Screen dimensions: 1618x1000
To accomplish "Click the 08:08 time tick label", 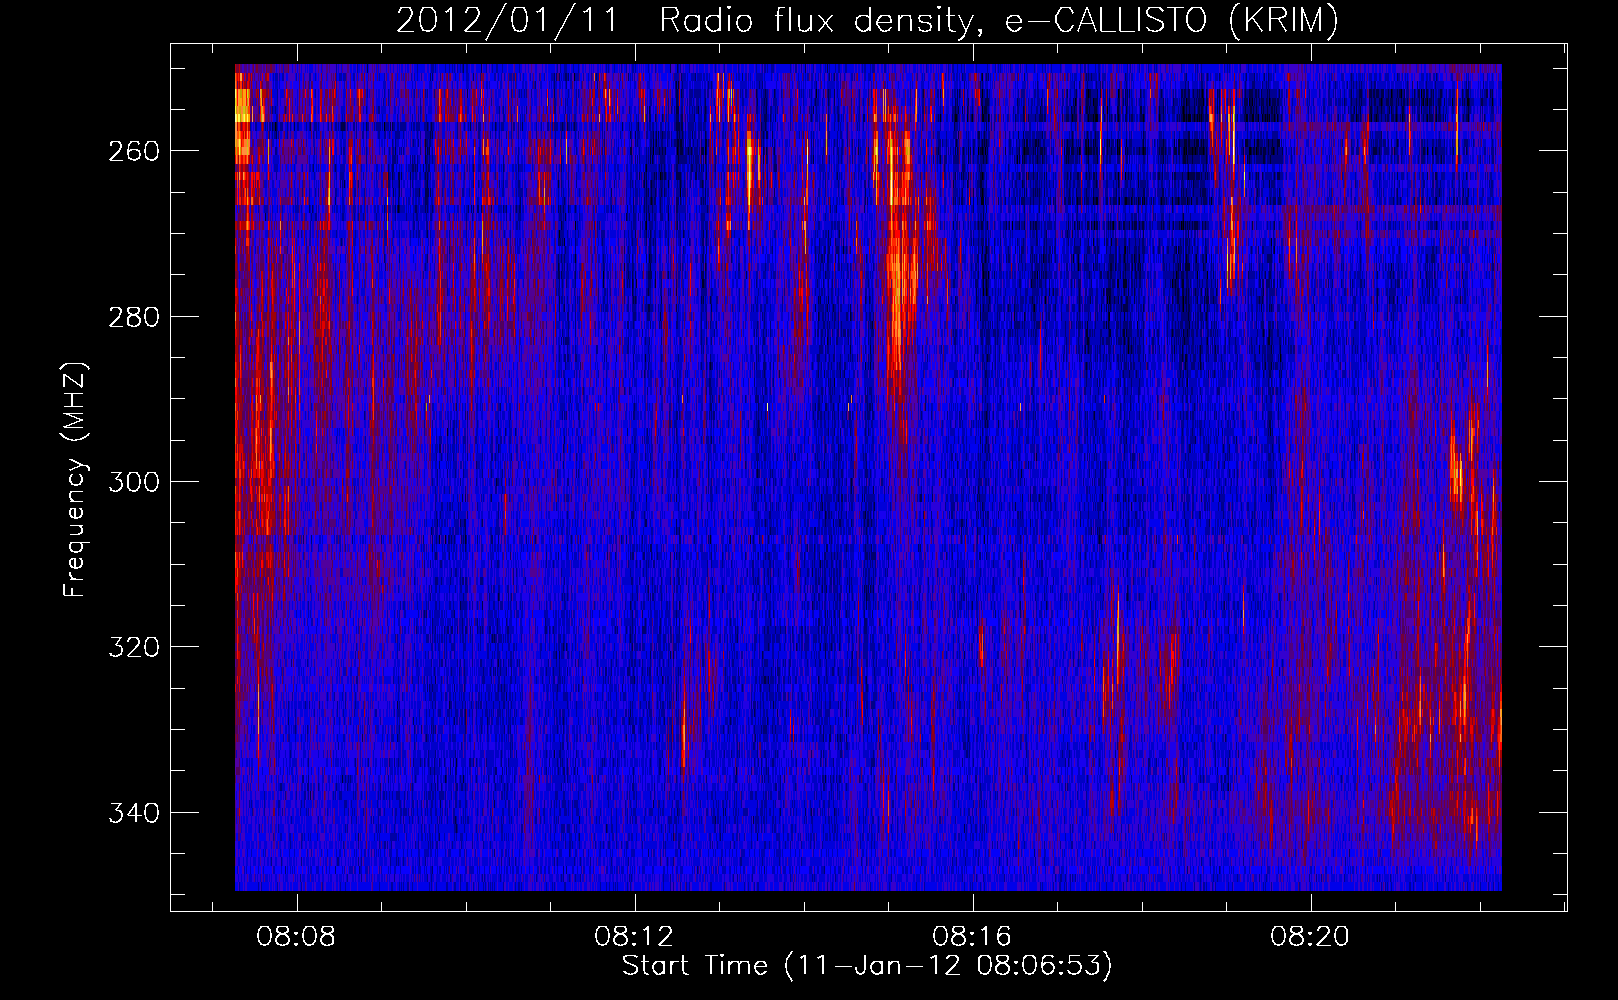I will click(x=296, y=937).
